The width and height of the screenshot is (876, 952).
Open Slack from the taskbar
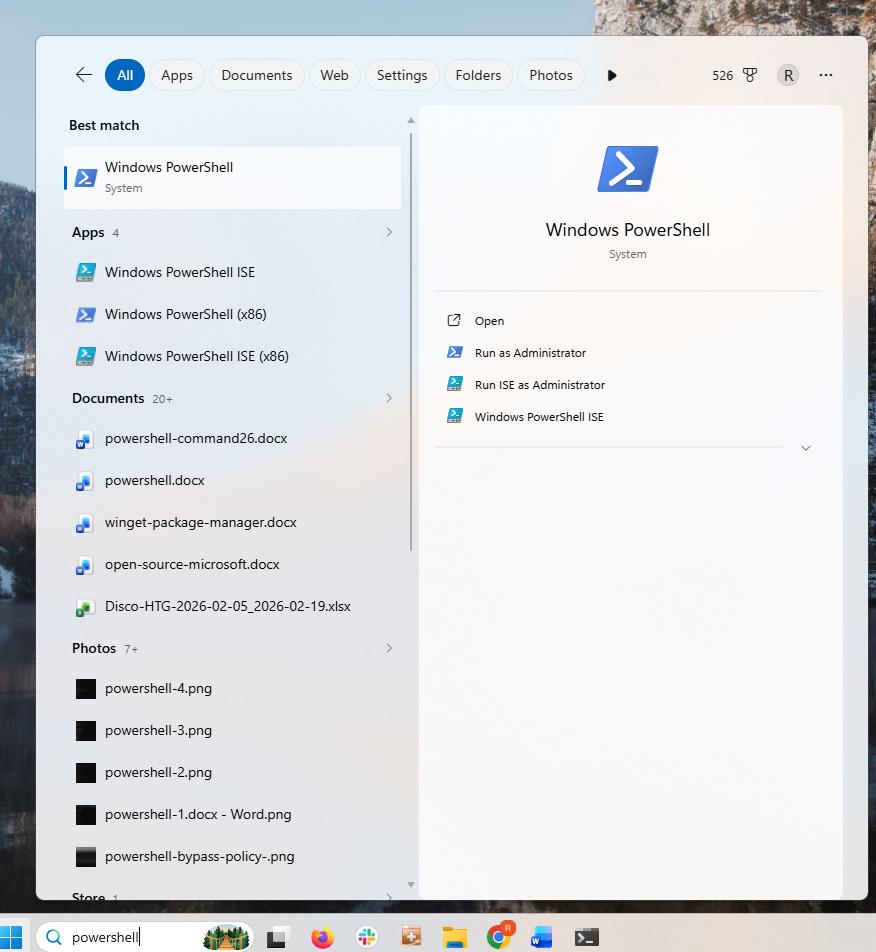[367, 937]
